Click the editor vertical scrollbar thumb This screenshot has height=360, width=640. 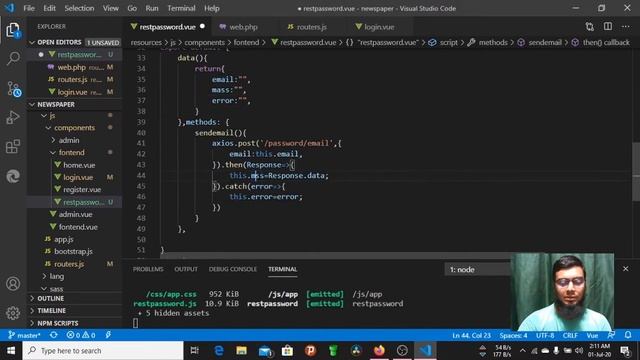(x=636, y=171)
